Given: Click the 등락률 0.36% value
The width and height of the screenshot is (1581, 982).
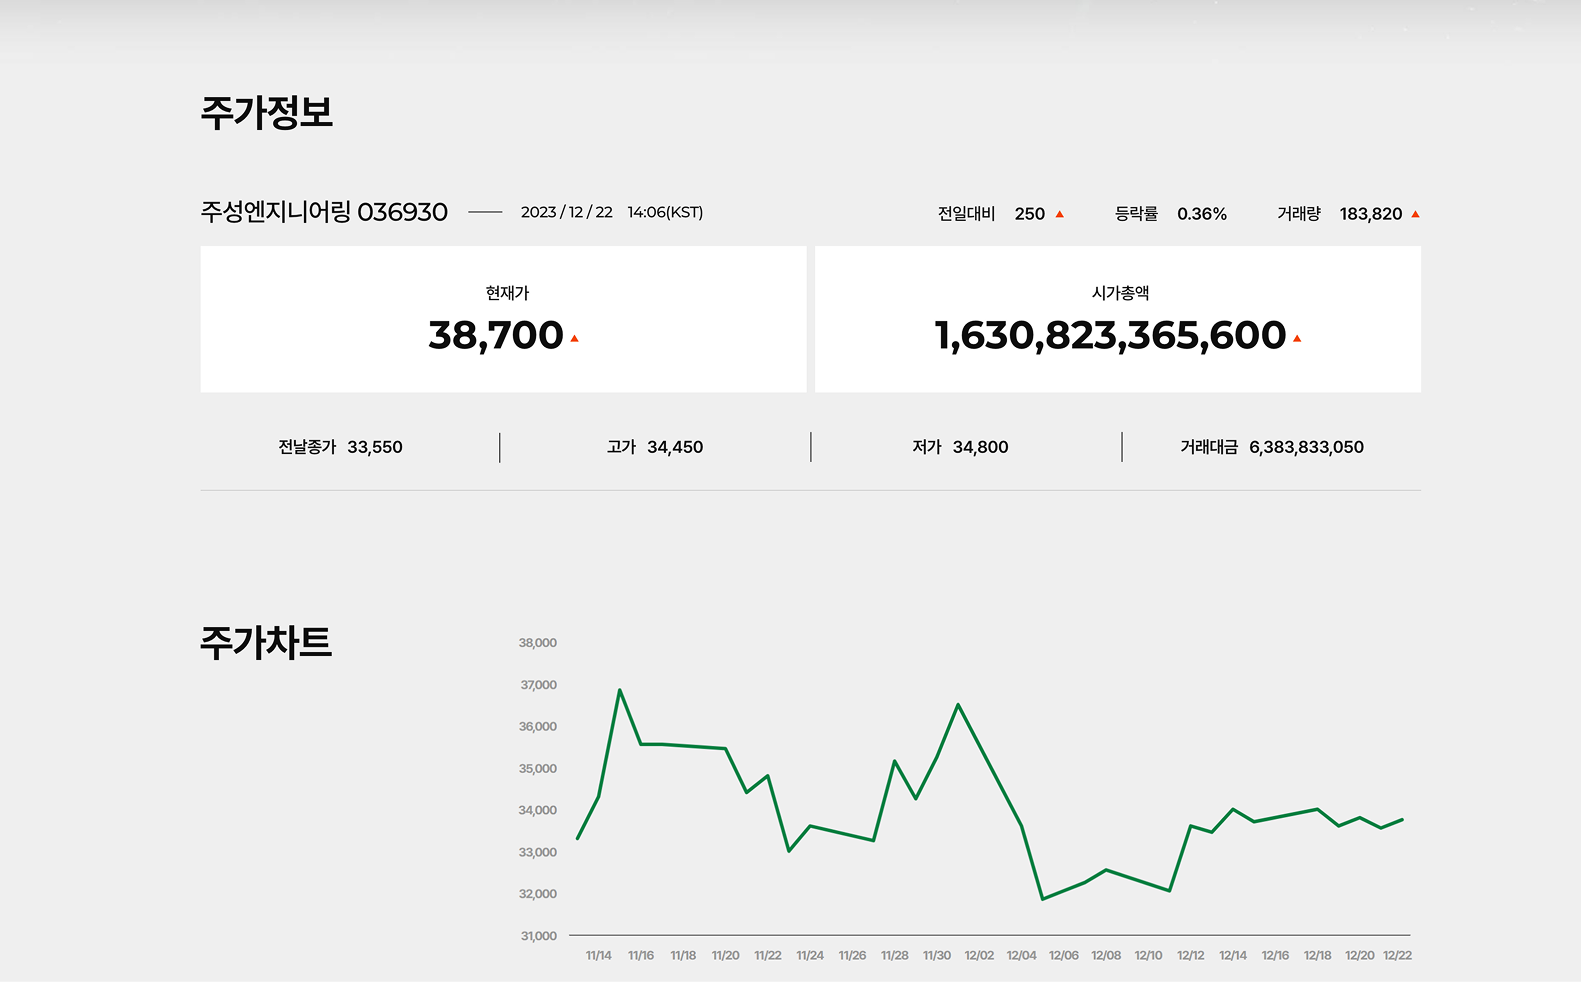Looking at the screenshot, I should [x=1201, y=214].
